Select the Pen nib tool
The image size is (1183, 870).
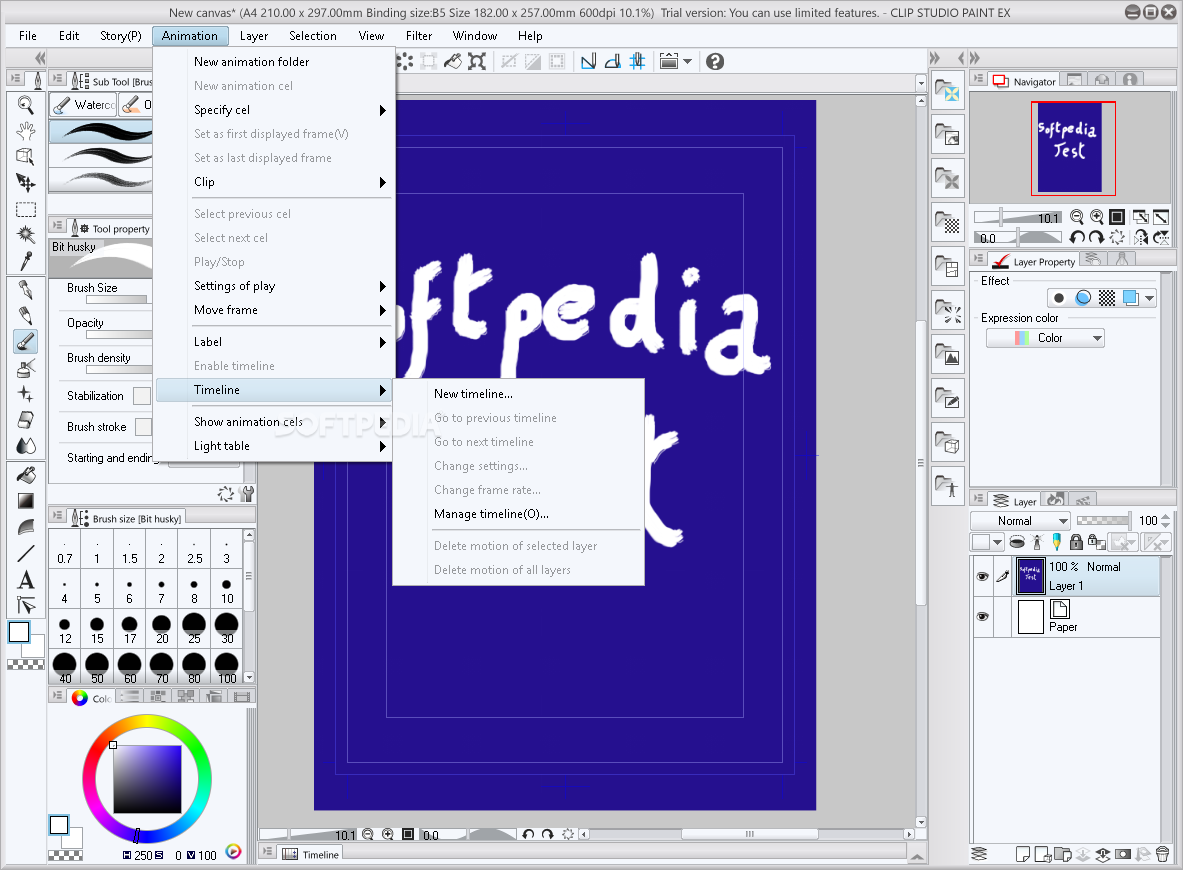click(x=26, y=291)
